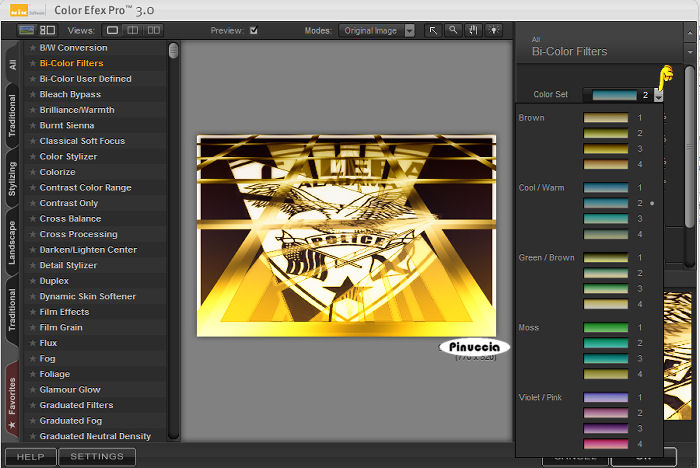Open the Favorites tab
This screenshot has height=468, width=700.
click(x=12, y=402)
